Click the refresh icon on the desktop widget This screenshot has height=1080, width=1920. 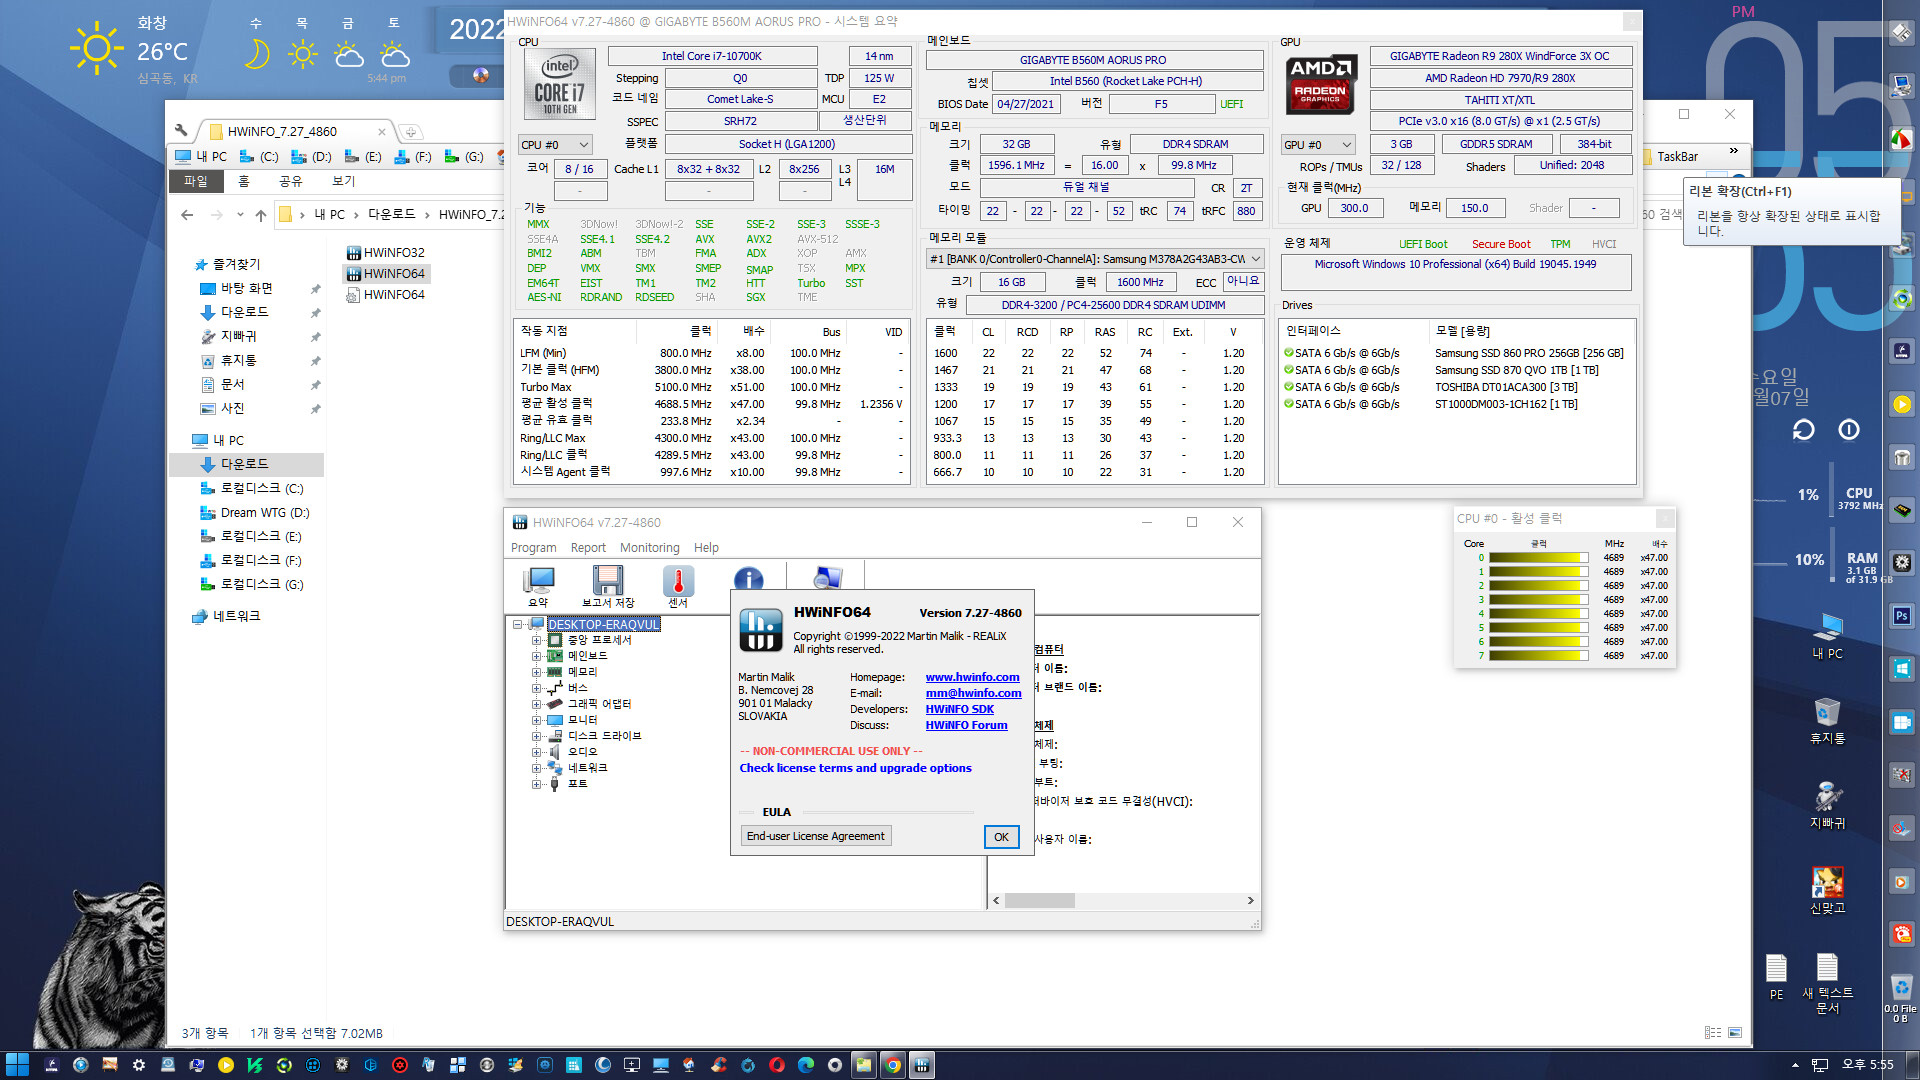point(1803,430)
